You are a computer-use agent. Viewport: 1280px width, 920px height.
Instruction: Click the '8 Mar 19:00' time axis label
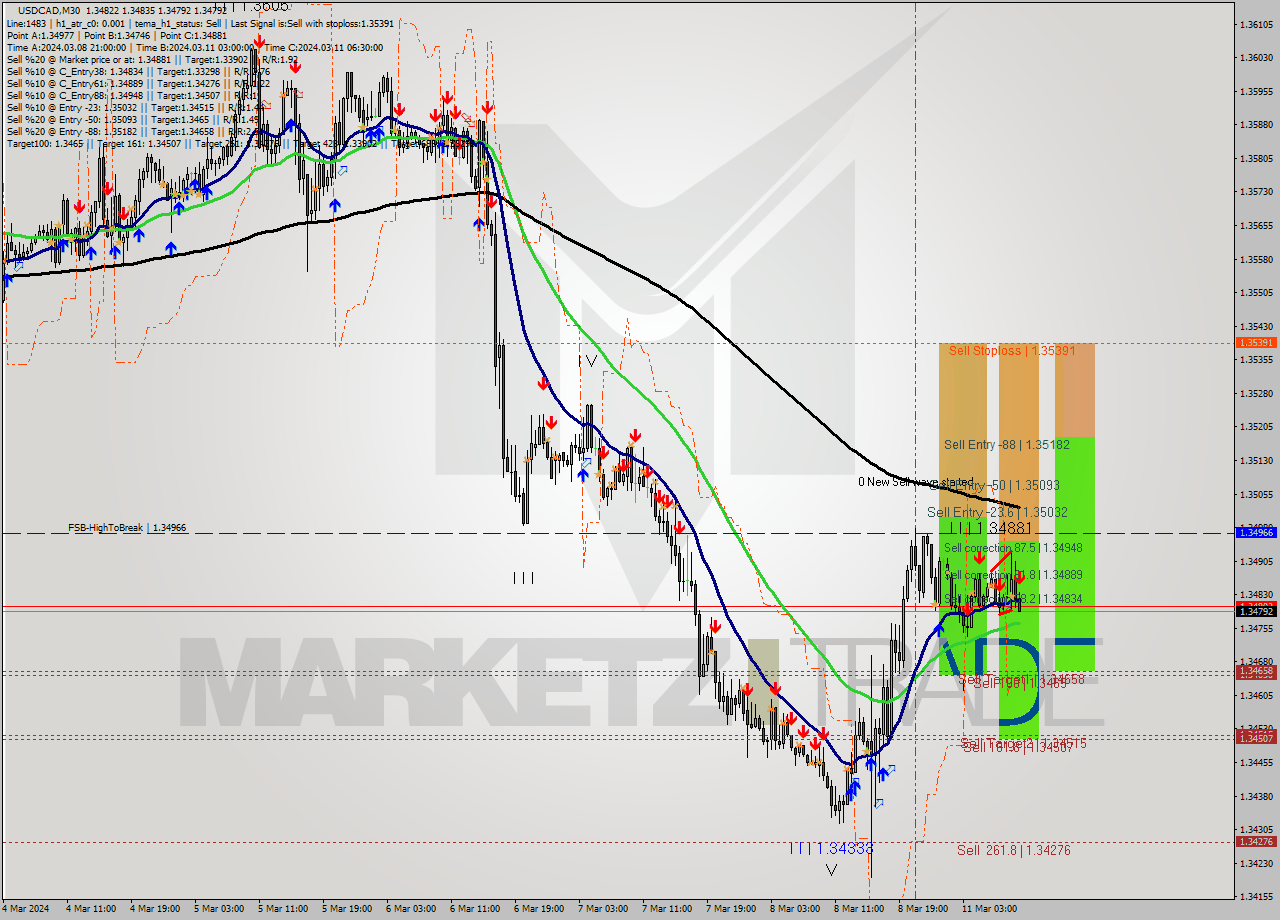pos(923,909)
